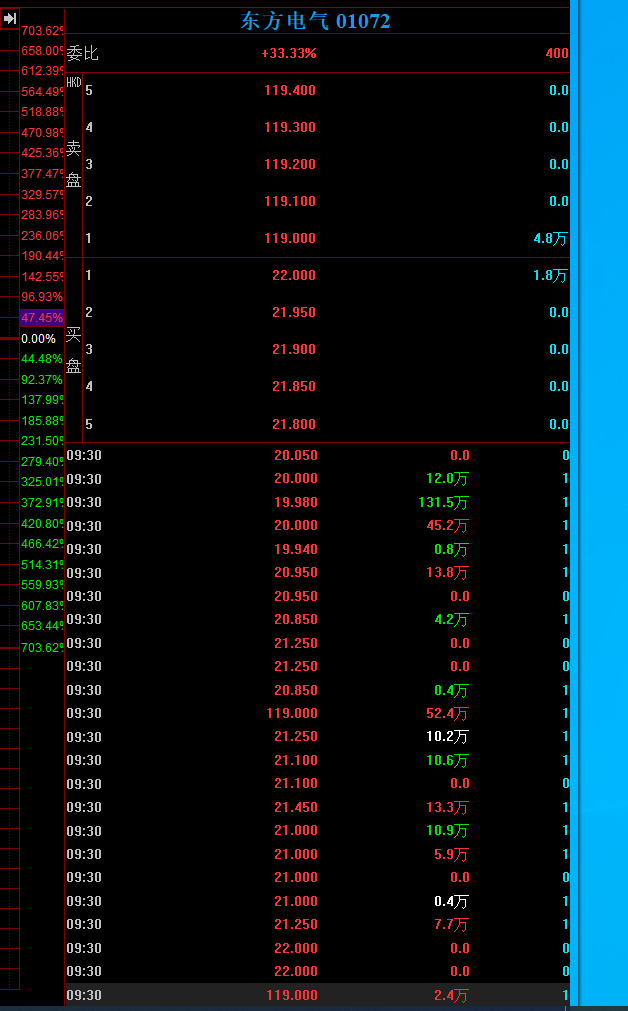The height and width of the screenshot is (1011, 628).
Task: Click the 142.55% axis label
Action: (x=43, y=277)
